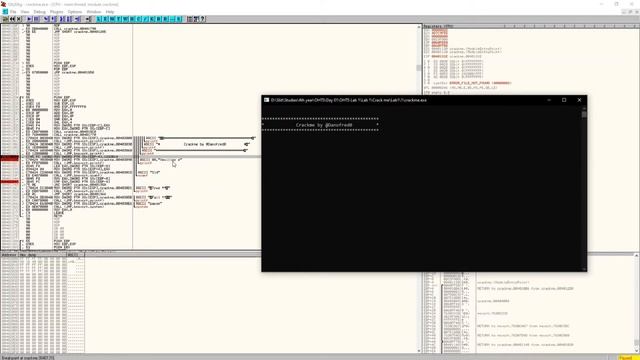Show source via the S icon

click(x=179, y=19)
